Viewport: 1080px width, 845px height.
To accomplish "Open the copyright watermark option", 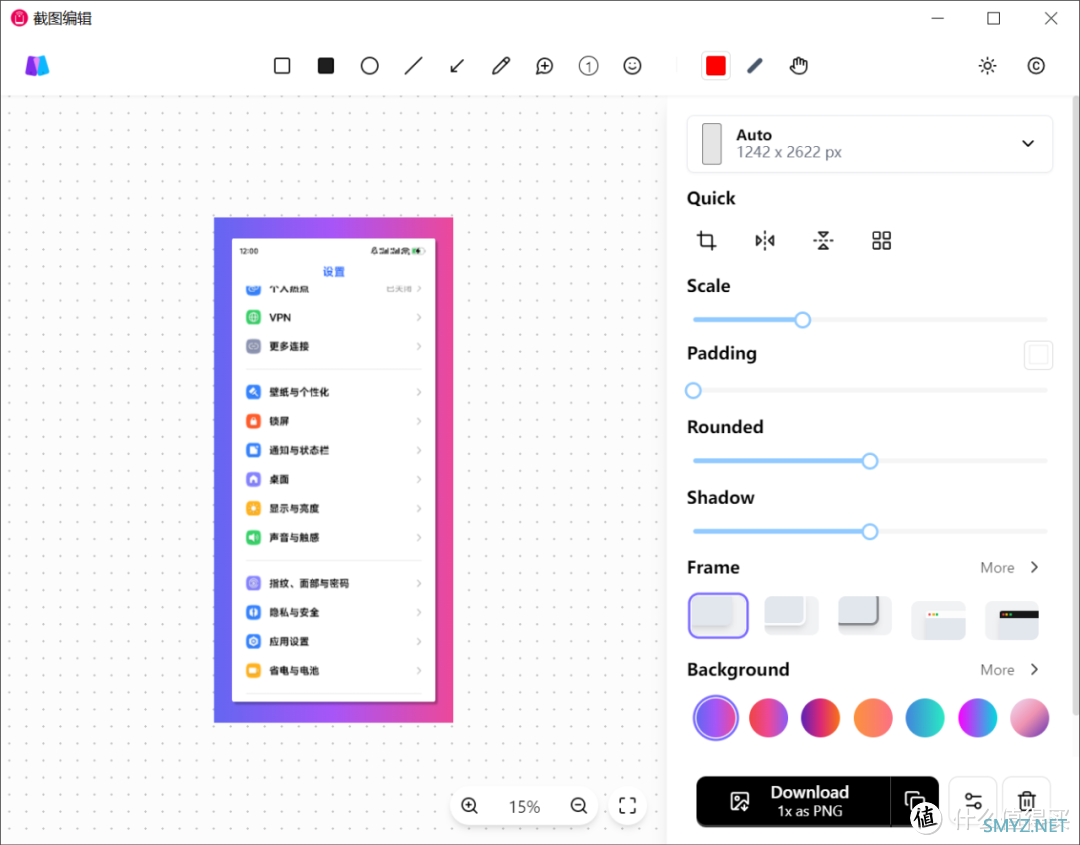I will coord(1036,66).
